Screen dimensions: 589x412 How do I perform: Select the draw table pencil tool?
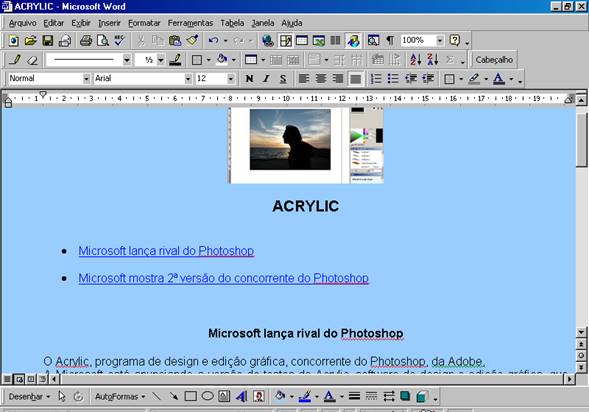click(15, 60)
